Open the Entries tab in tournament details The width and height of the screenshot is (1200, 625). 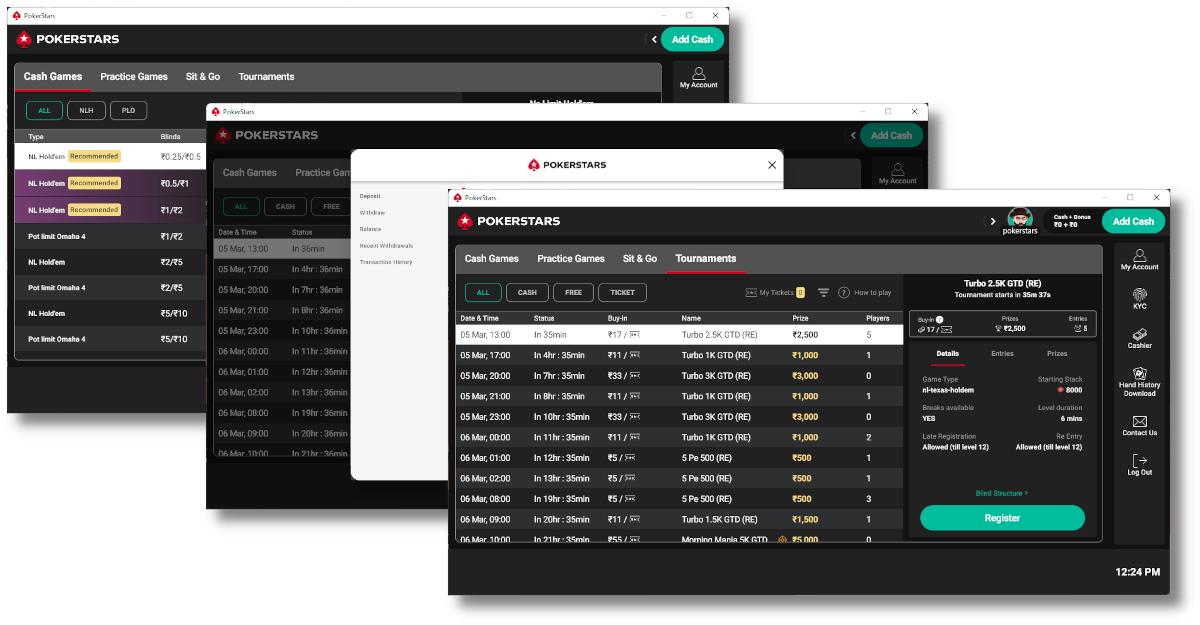click(x=1002, y=354)
